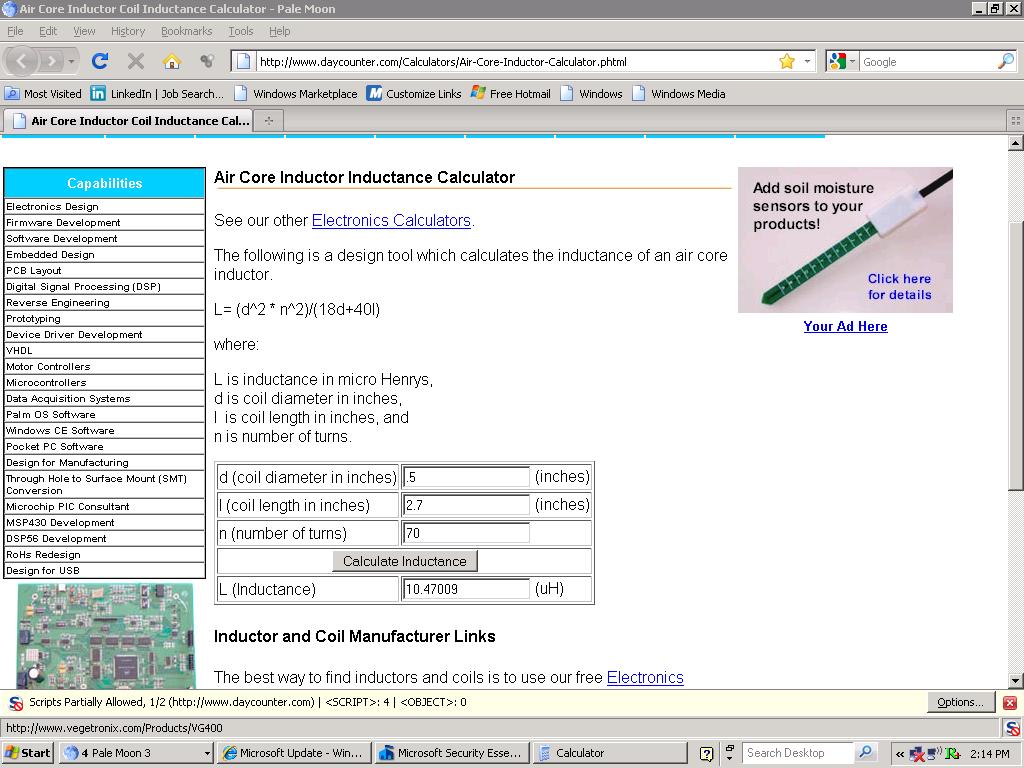Click the toolbar icon right of Home
Viewport: 1024px width, 768px height.
207,61
